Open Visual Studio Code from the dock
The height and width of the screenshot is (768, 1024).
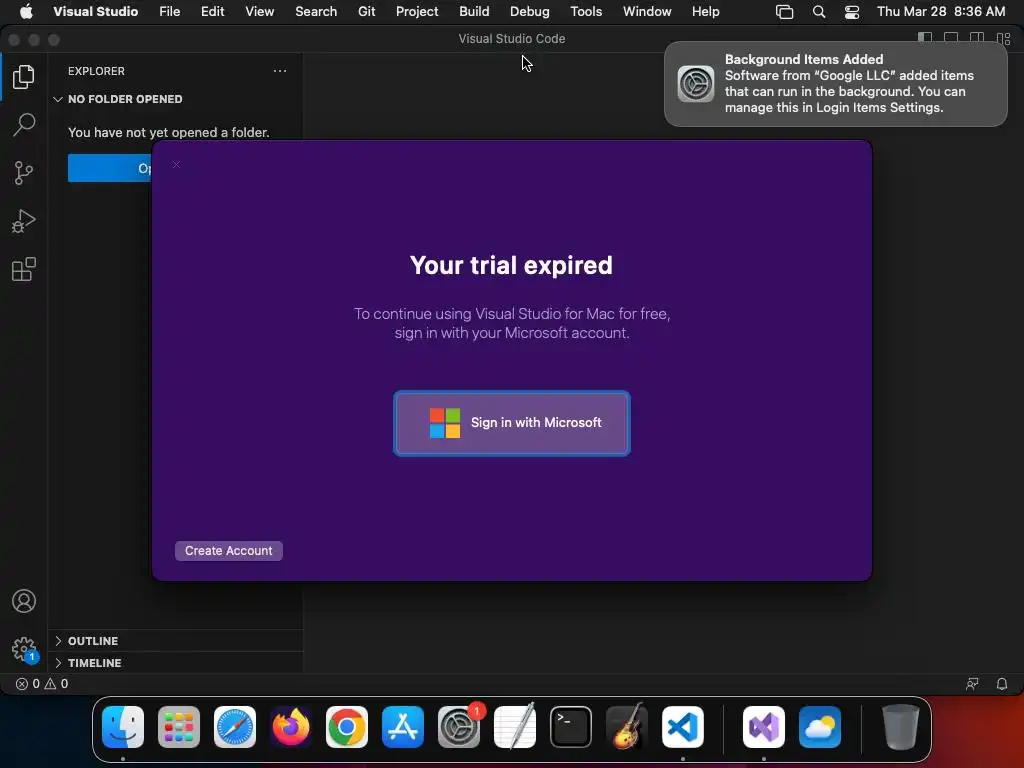tap(683, 727)
